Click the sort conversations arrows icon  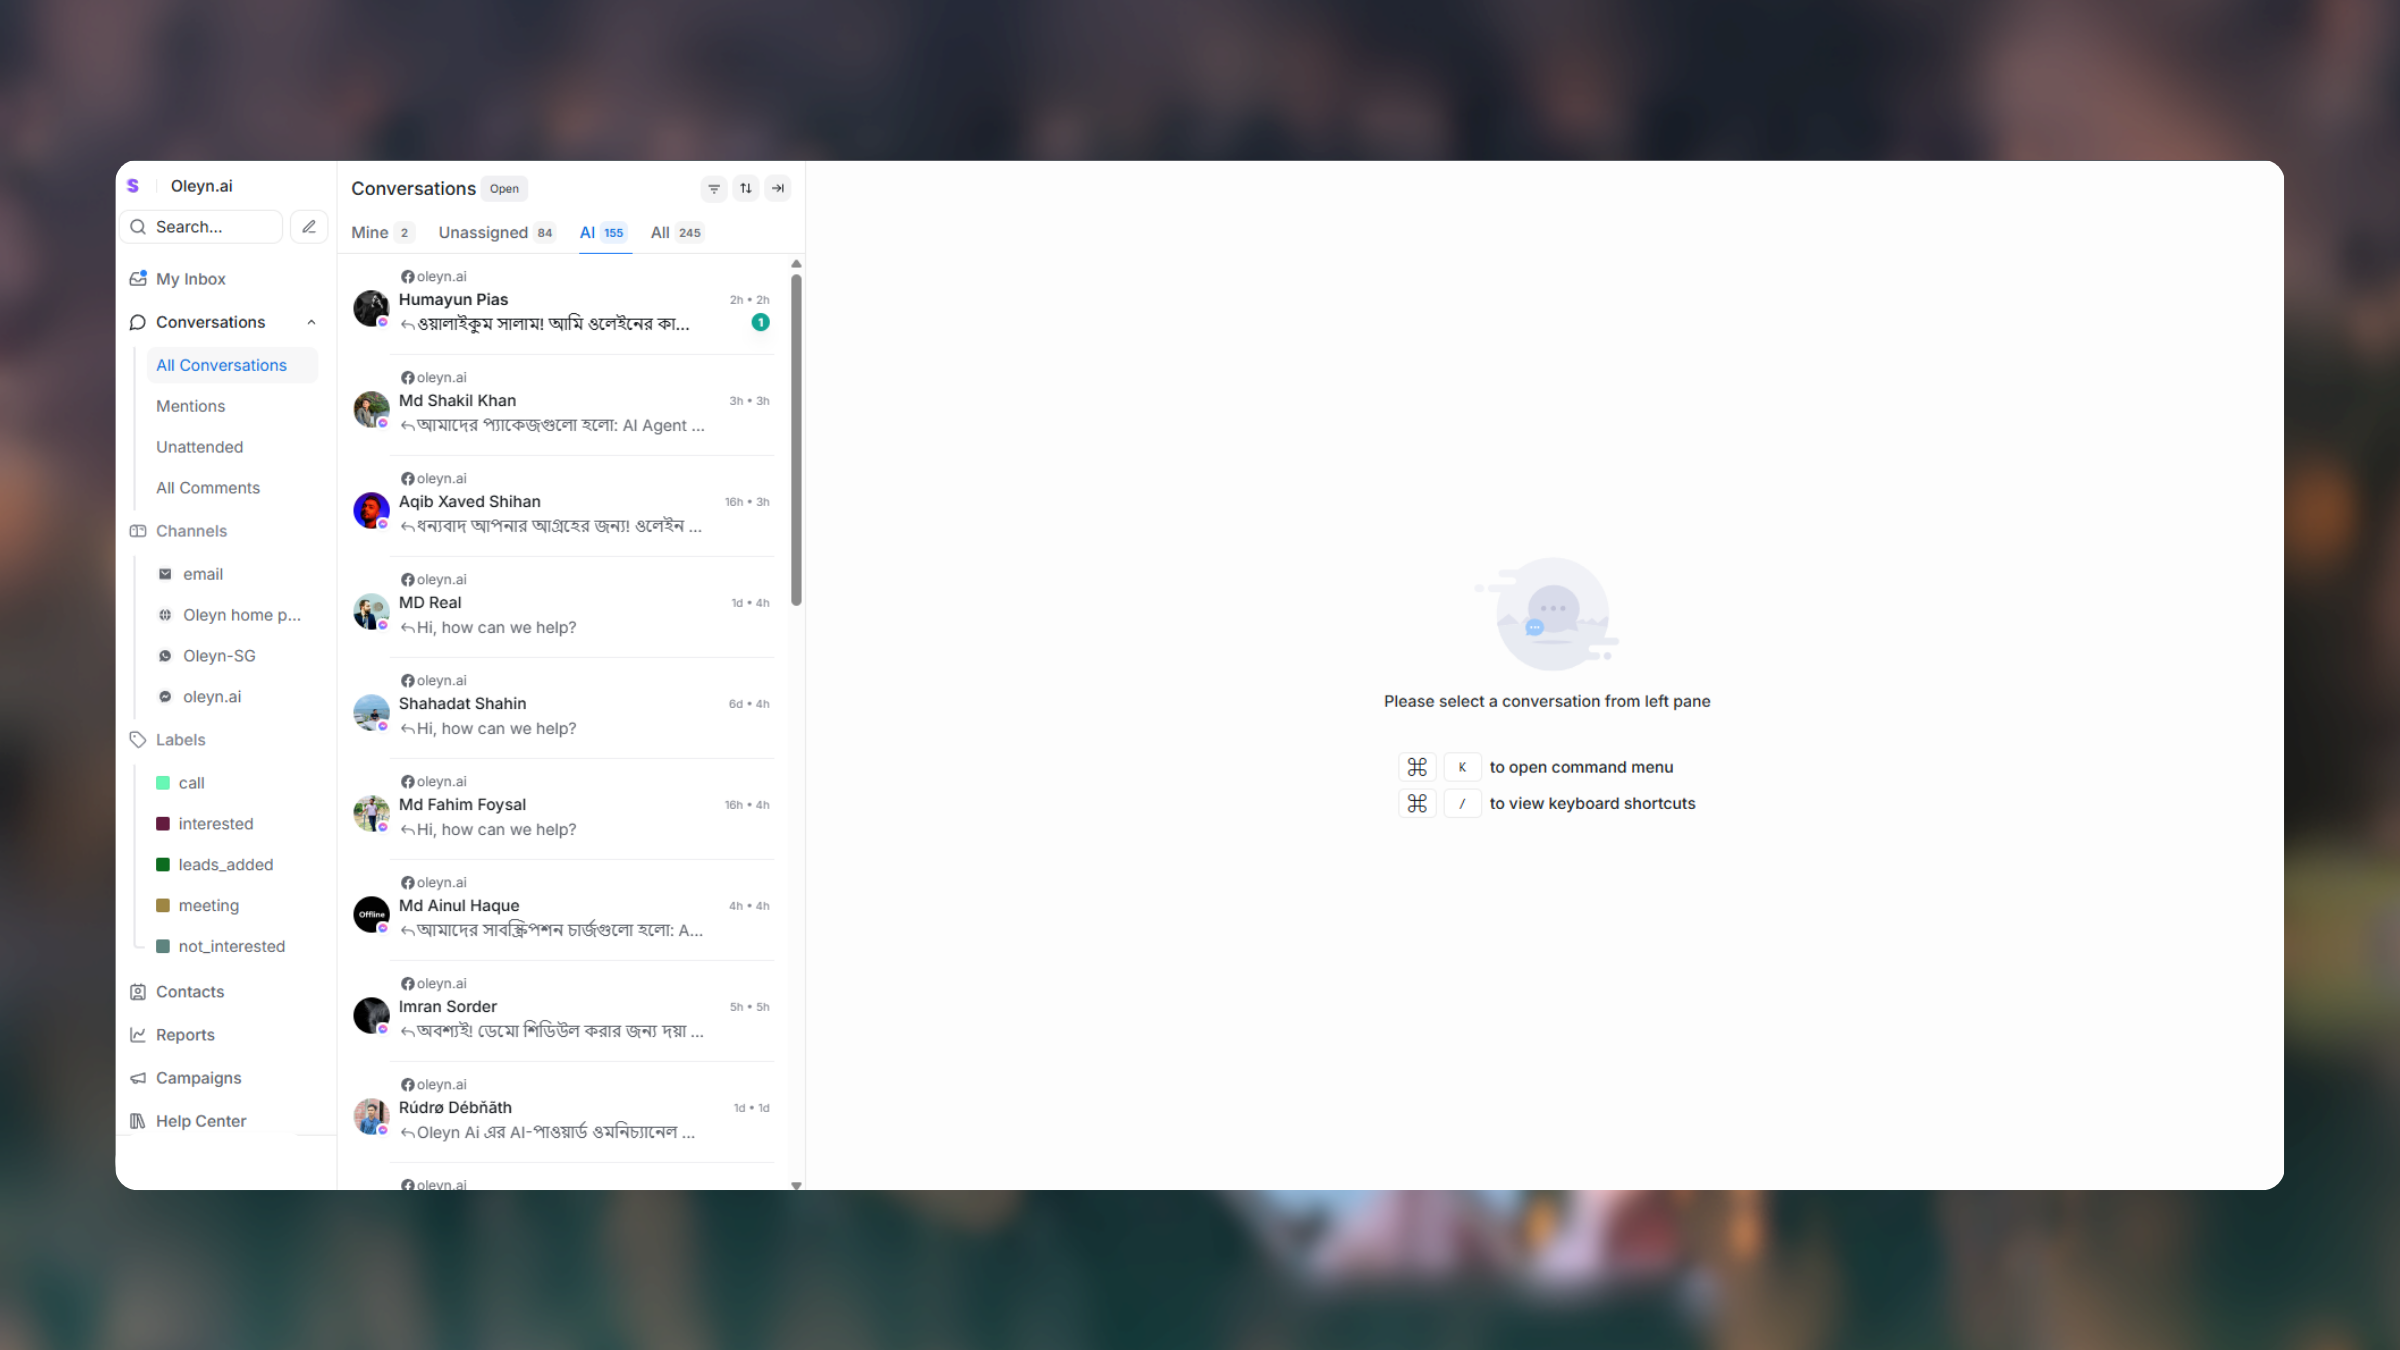[746, 188]
